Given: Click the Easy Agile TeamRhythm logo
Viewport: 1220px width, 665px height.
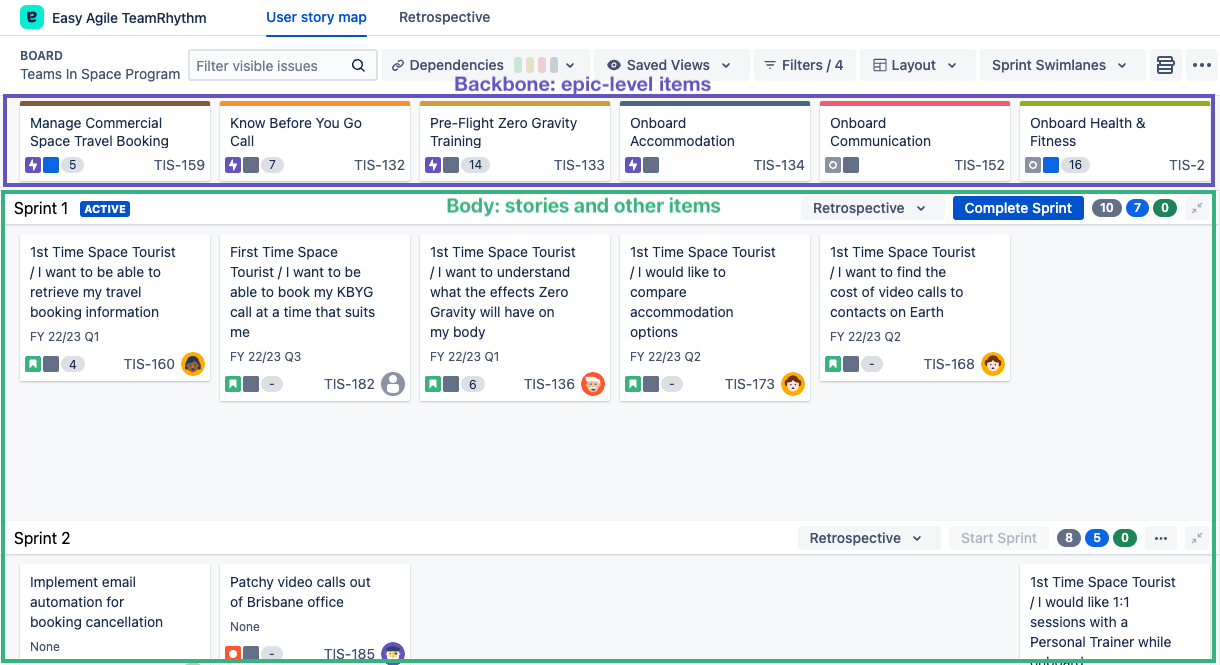Looking at the screenshot, I should (32, 17).
